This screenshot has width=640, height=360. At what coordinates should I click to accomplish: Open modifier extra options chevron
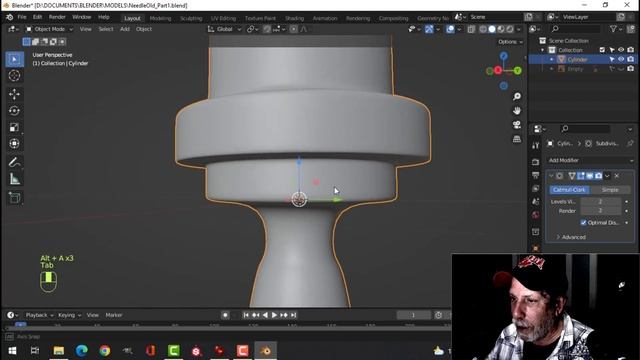pyautogui.click(x=607, y=176)
